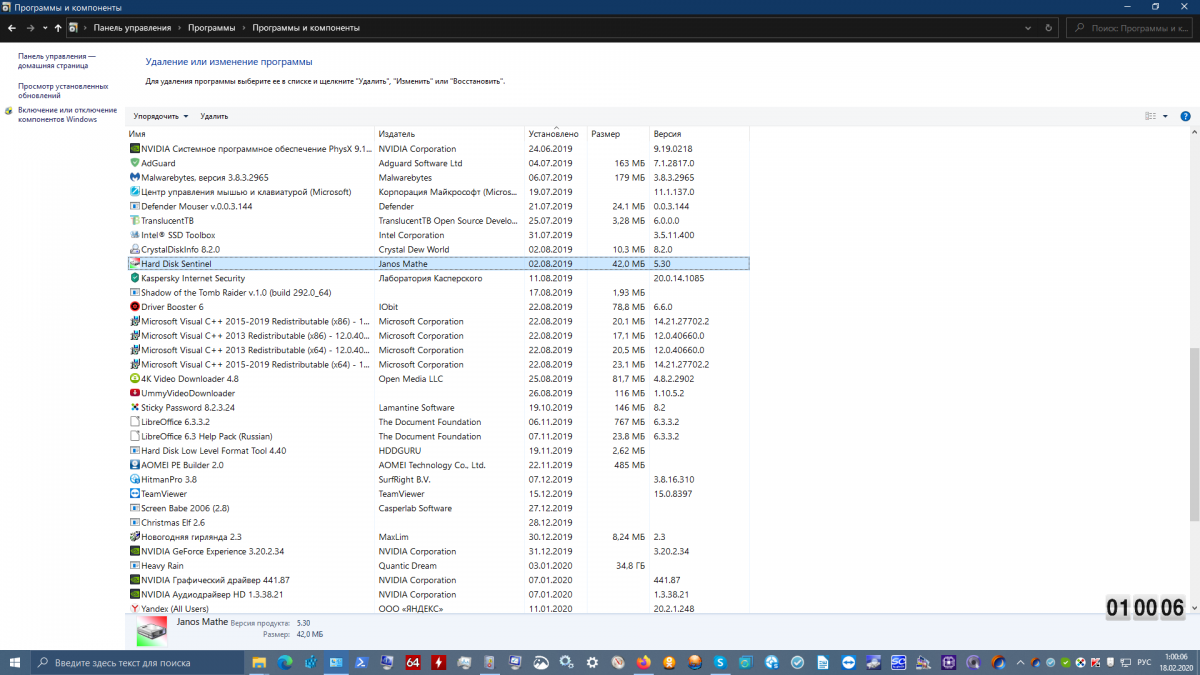The height and width of the screenshot is (675, 1200).
Task: Select the AdGuard program entry
Action: [x=158, y=163]
